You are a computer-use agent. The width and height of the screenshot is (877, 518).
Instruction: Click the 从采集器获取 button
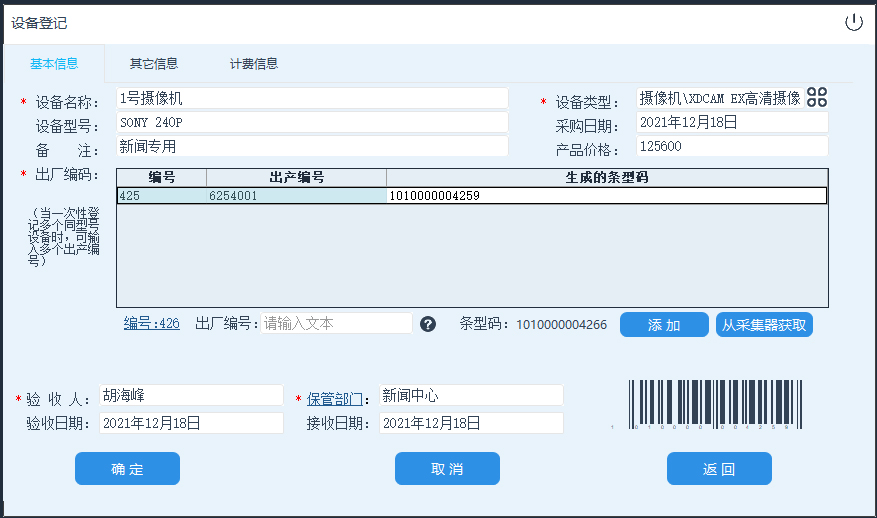[x=764, y=325]
